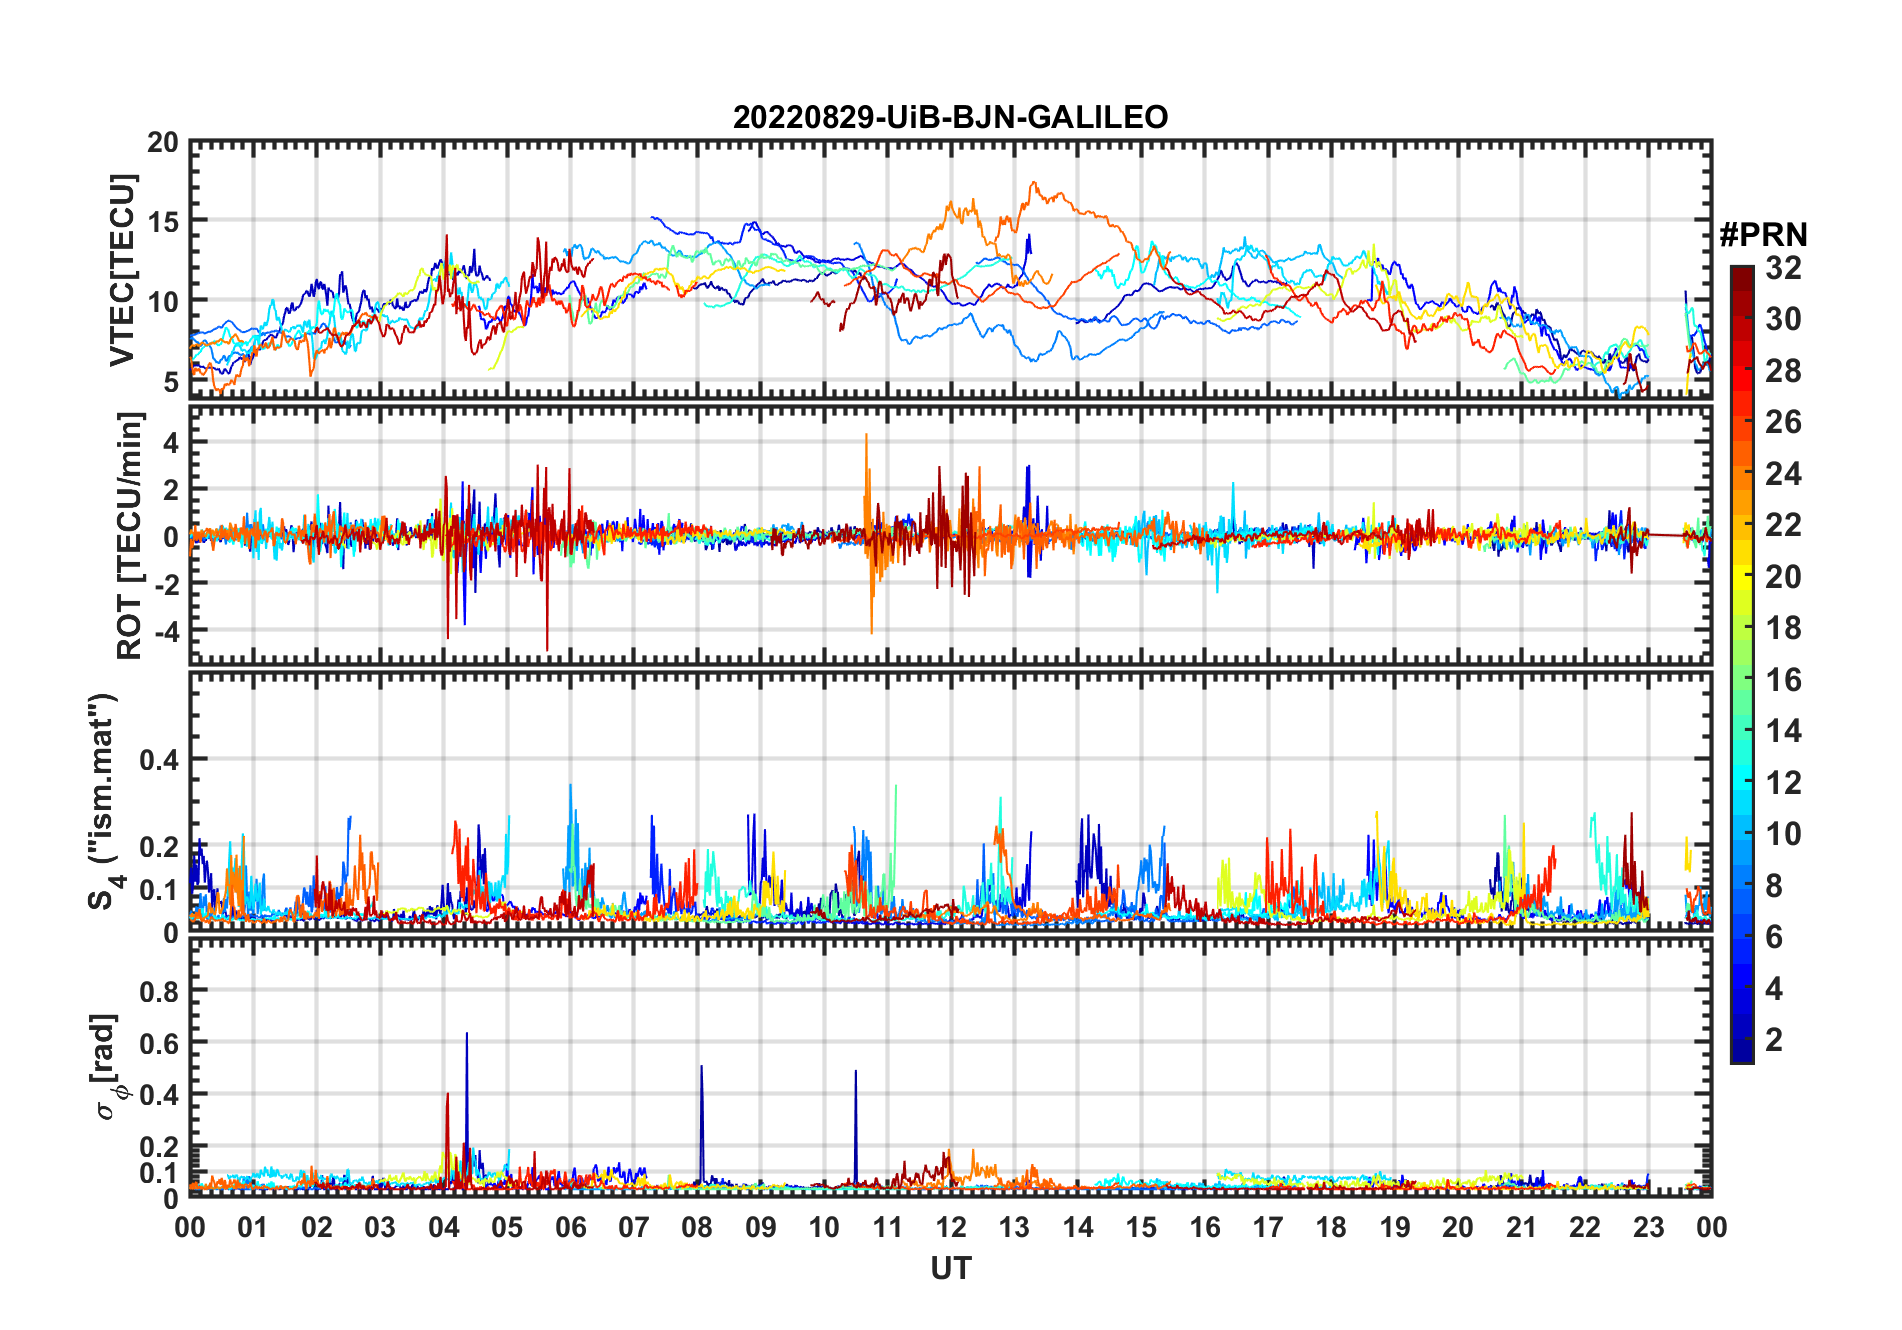
Task: Click the 5 tick on the VTEC axis
Action: click(171, 382)
